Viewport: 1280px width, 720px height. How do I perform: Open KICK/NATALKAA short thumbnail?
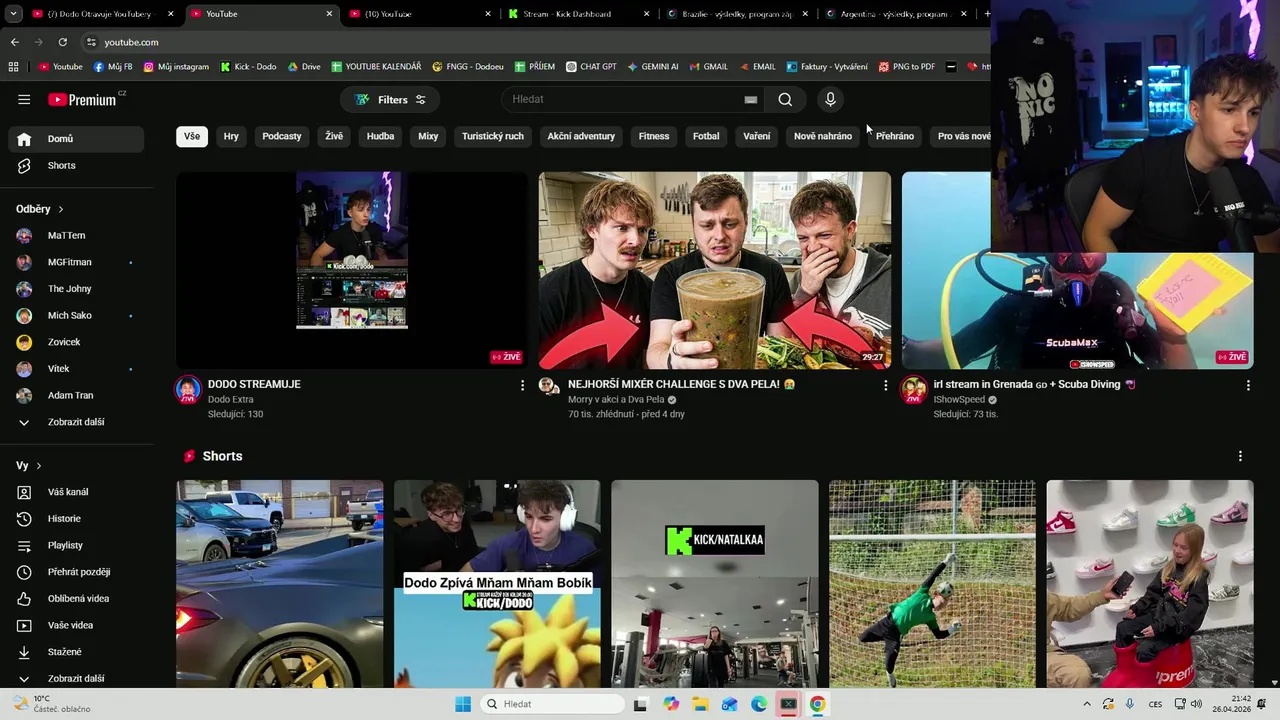pos(715,584)
